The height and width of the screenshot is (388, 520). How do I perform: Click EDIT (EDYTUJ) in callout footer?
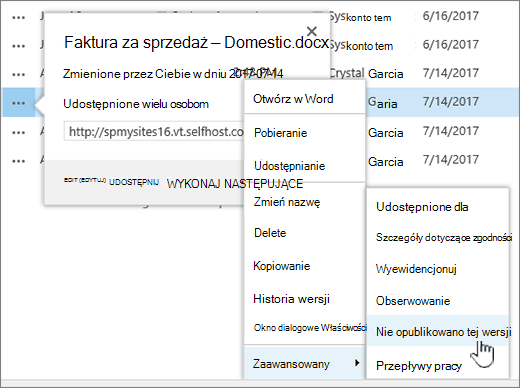coord(85,180)
